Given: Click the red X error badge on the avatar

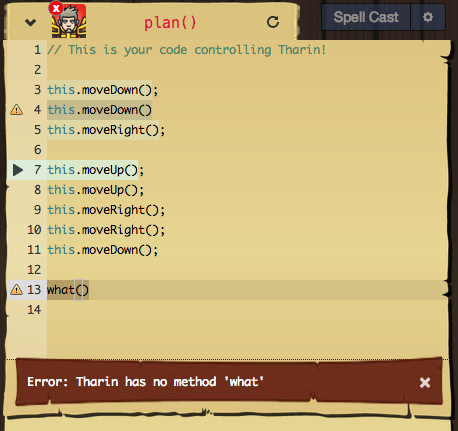Looking at the screenshot, I should (x=56, y=8).
